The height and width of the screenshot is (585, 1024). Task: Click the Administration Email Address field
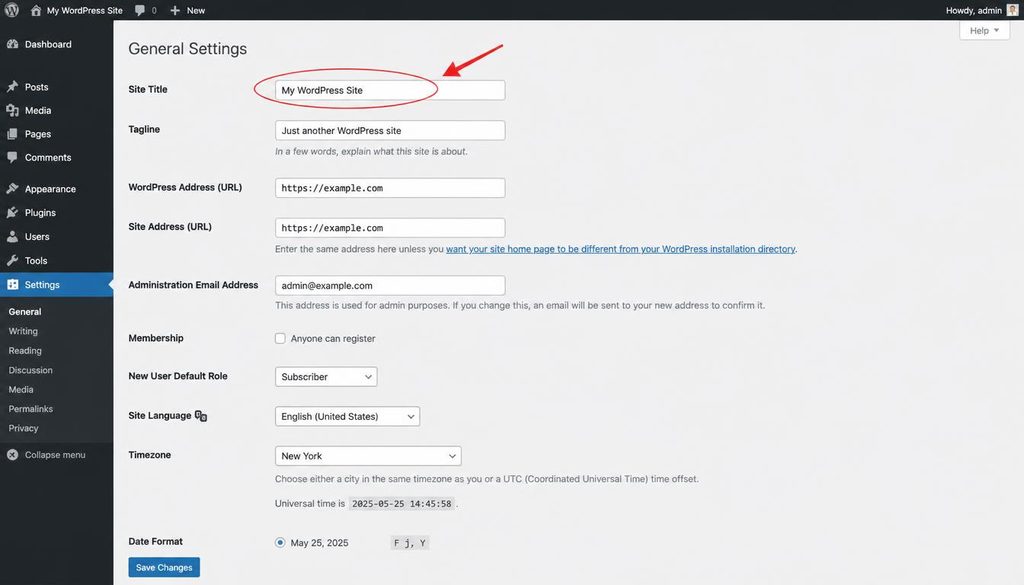(x=390, y=285)
